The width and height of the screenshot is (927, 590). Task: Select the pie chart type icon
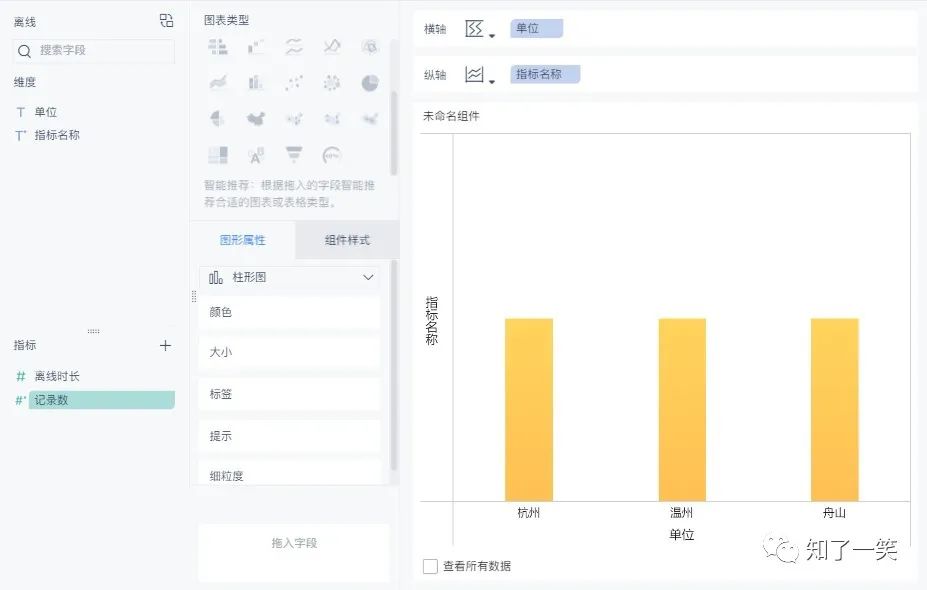click(x=370, y=82)
